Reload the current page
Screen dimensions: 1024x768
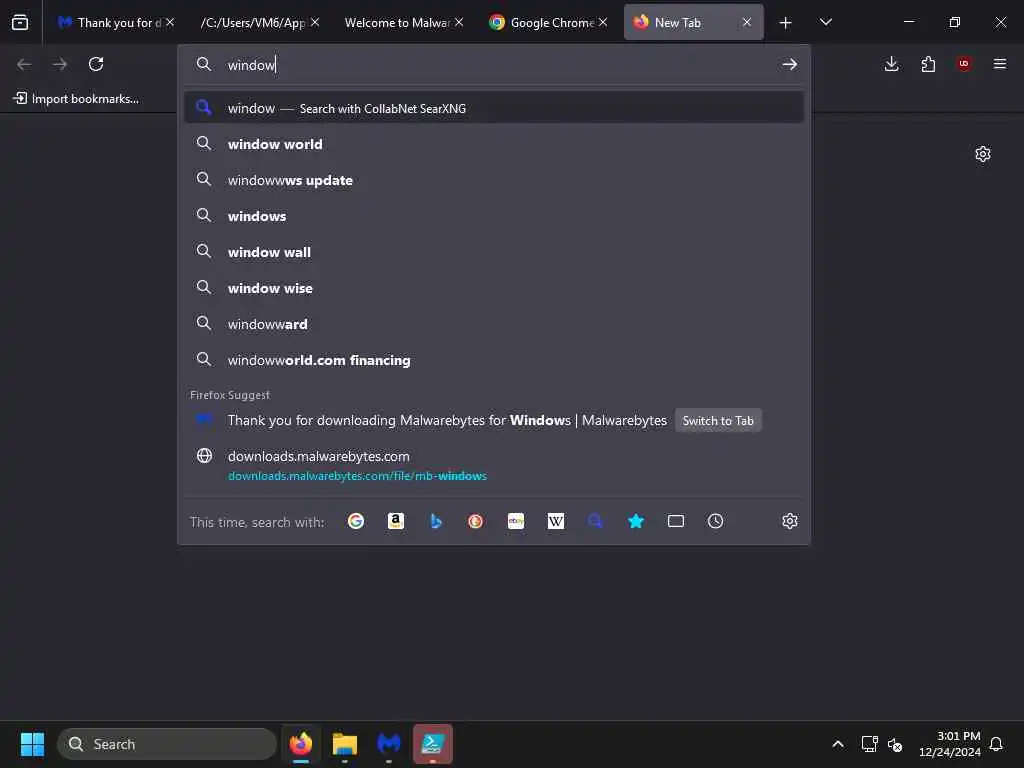pyautogui.click(x=96, y=64)
